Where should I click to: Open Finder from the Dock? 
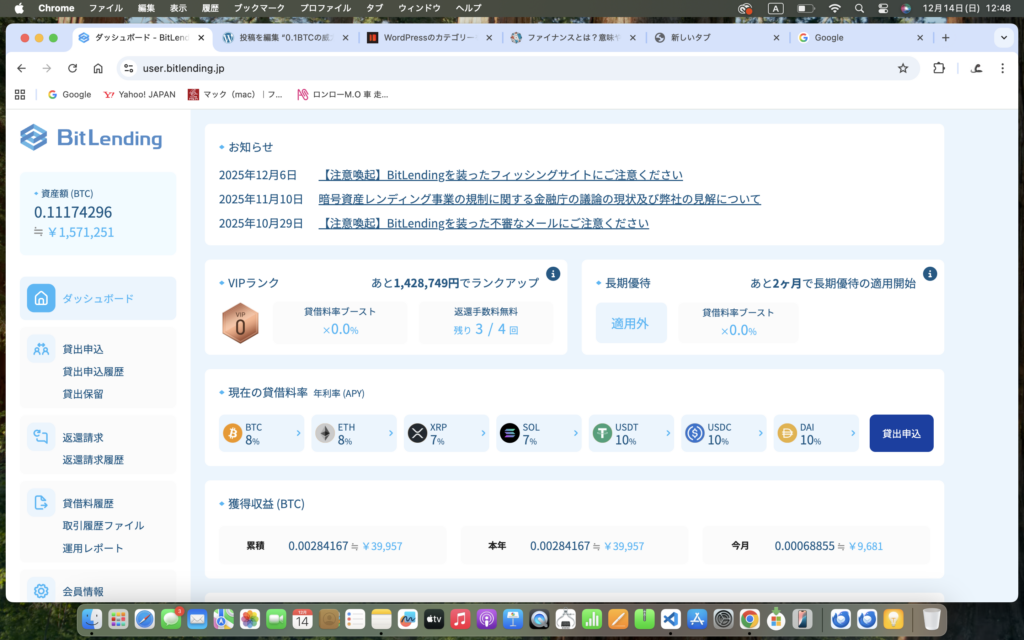pos(92,619)
